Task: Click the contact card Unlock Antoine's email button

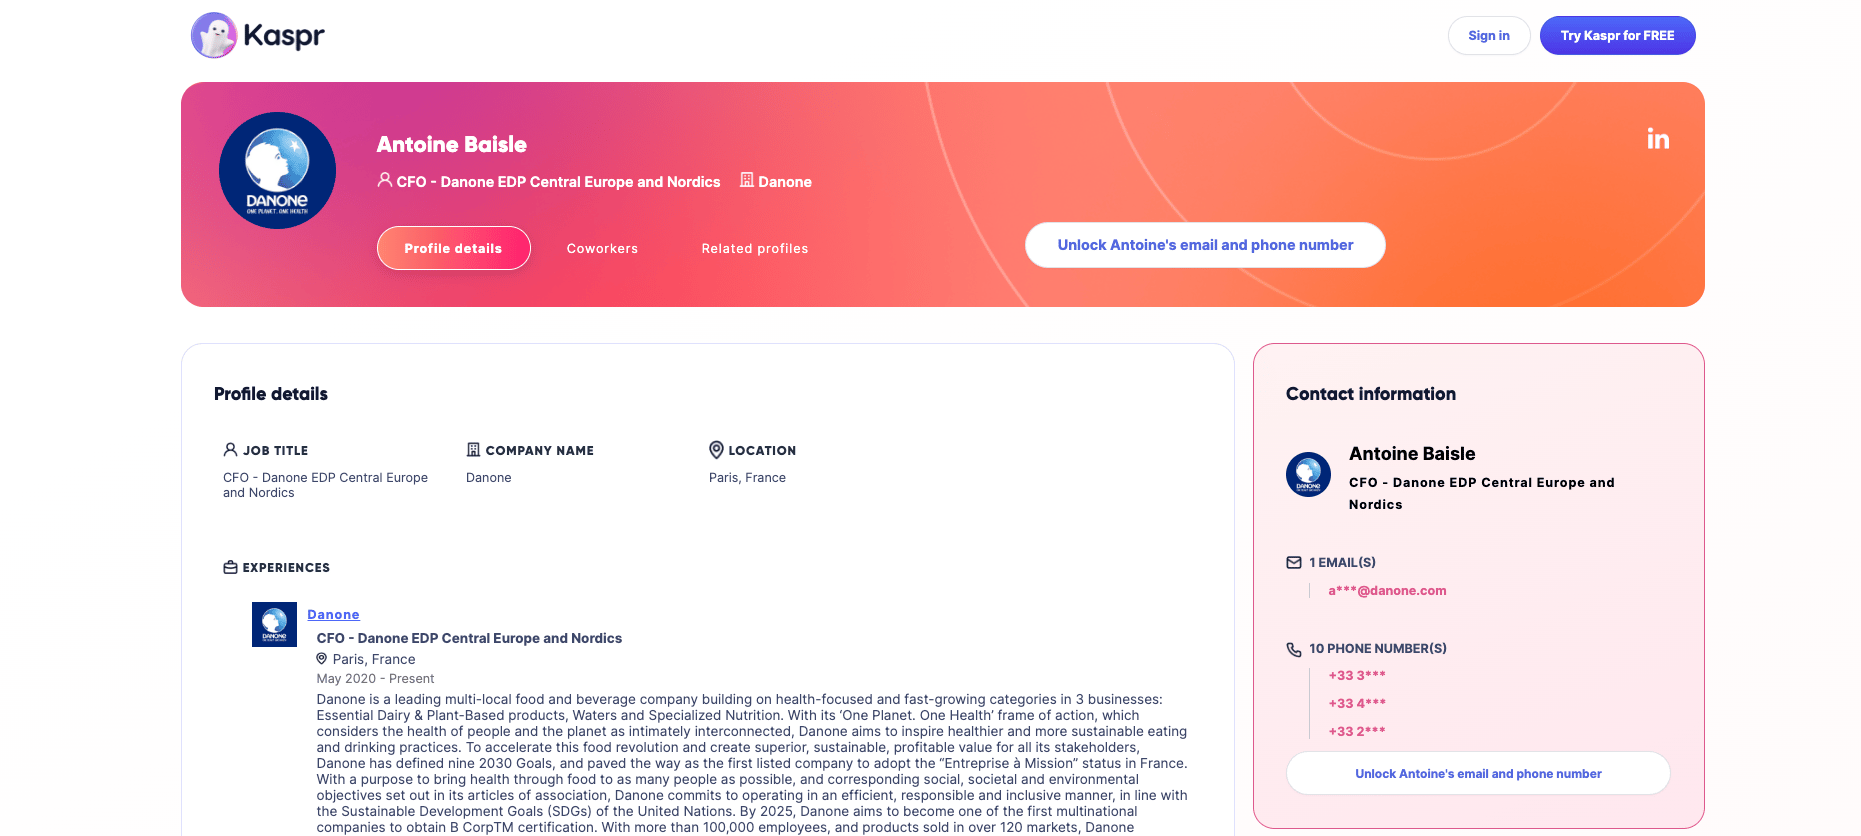Action: point(1478,774)
